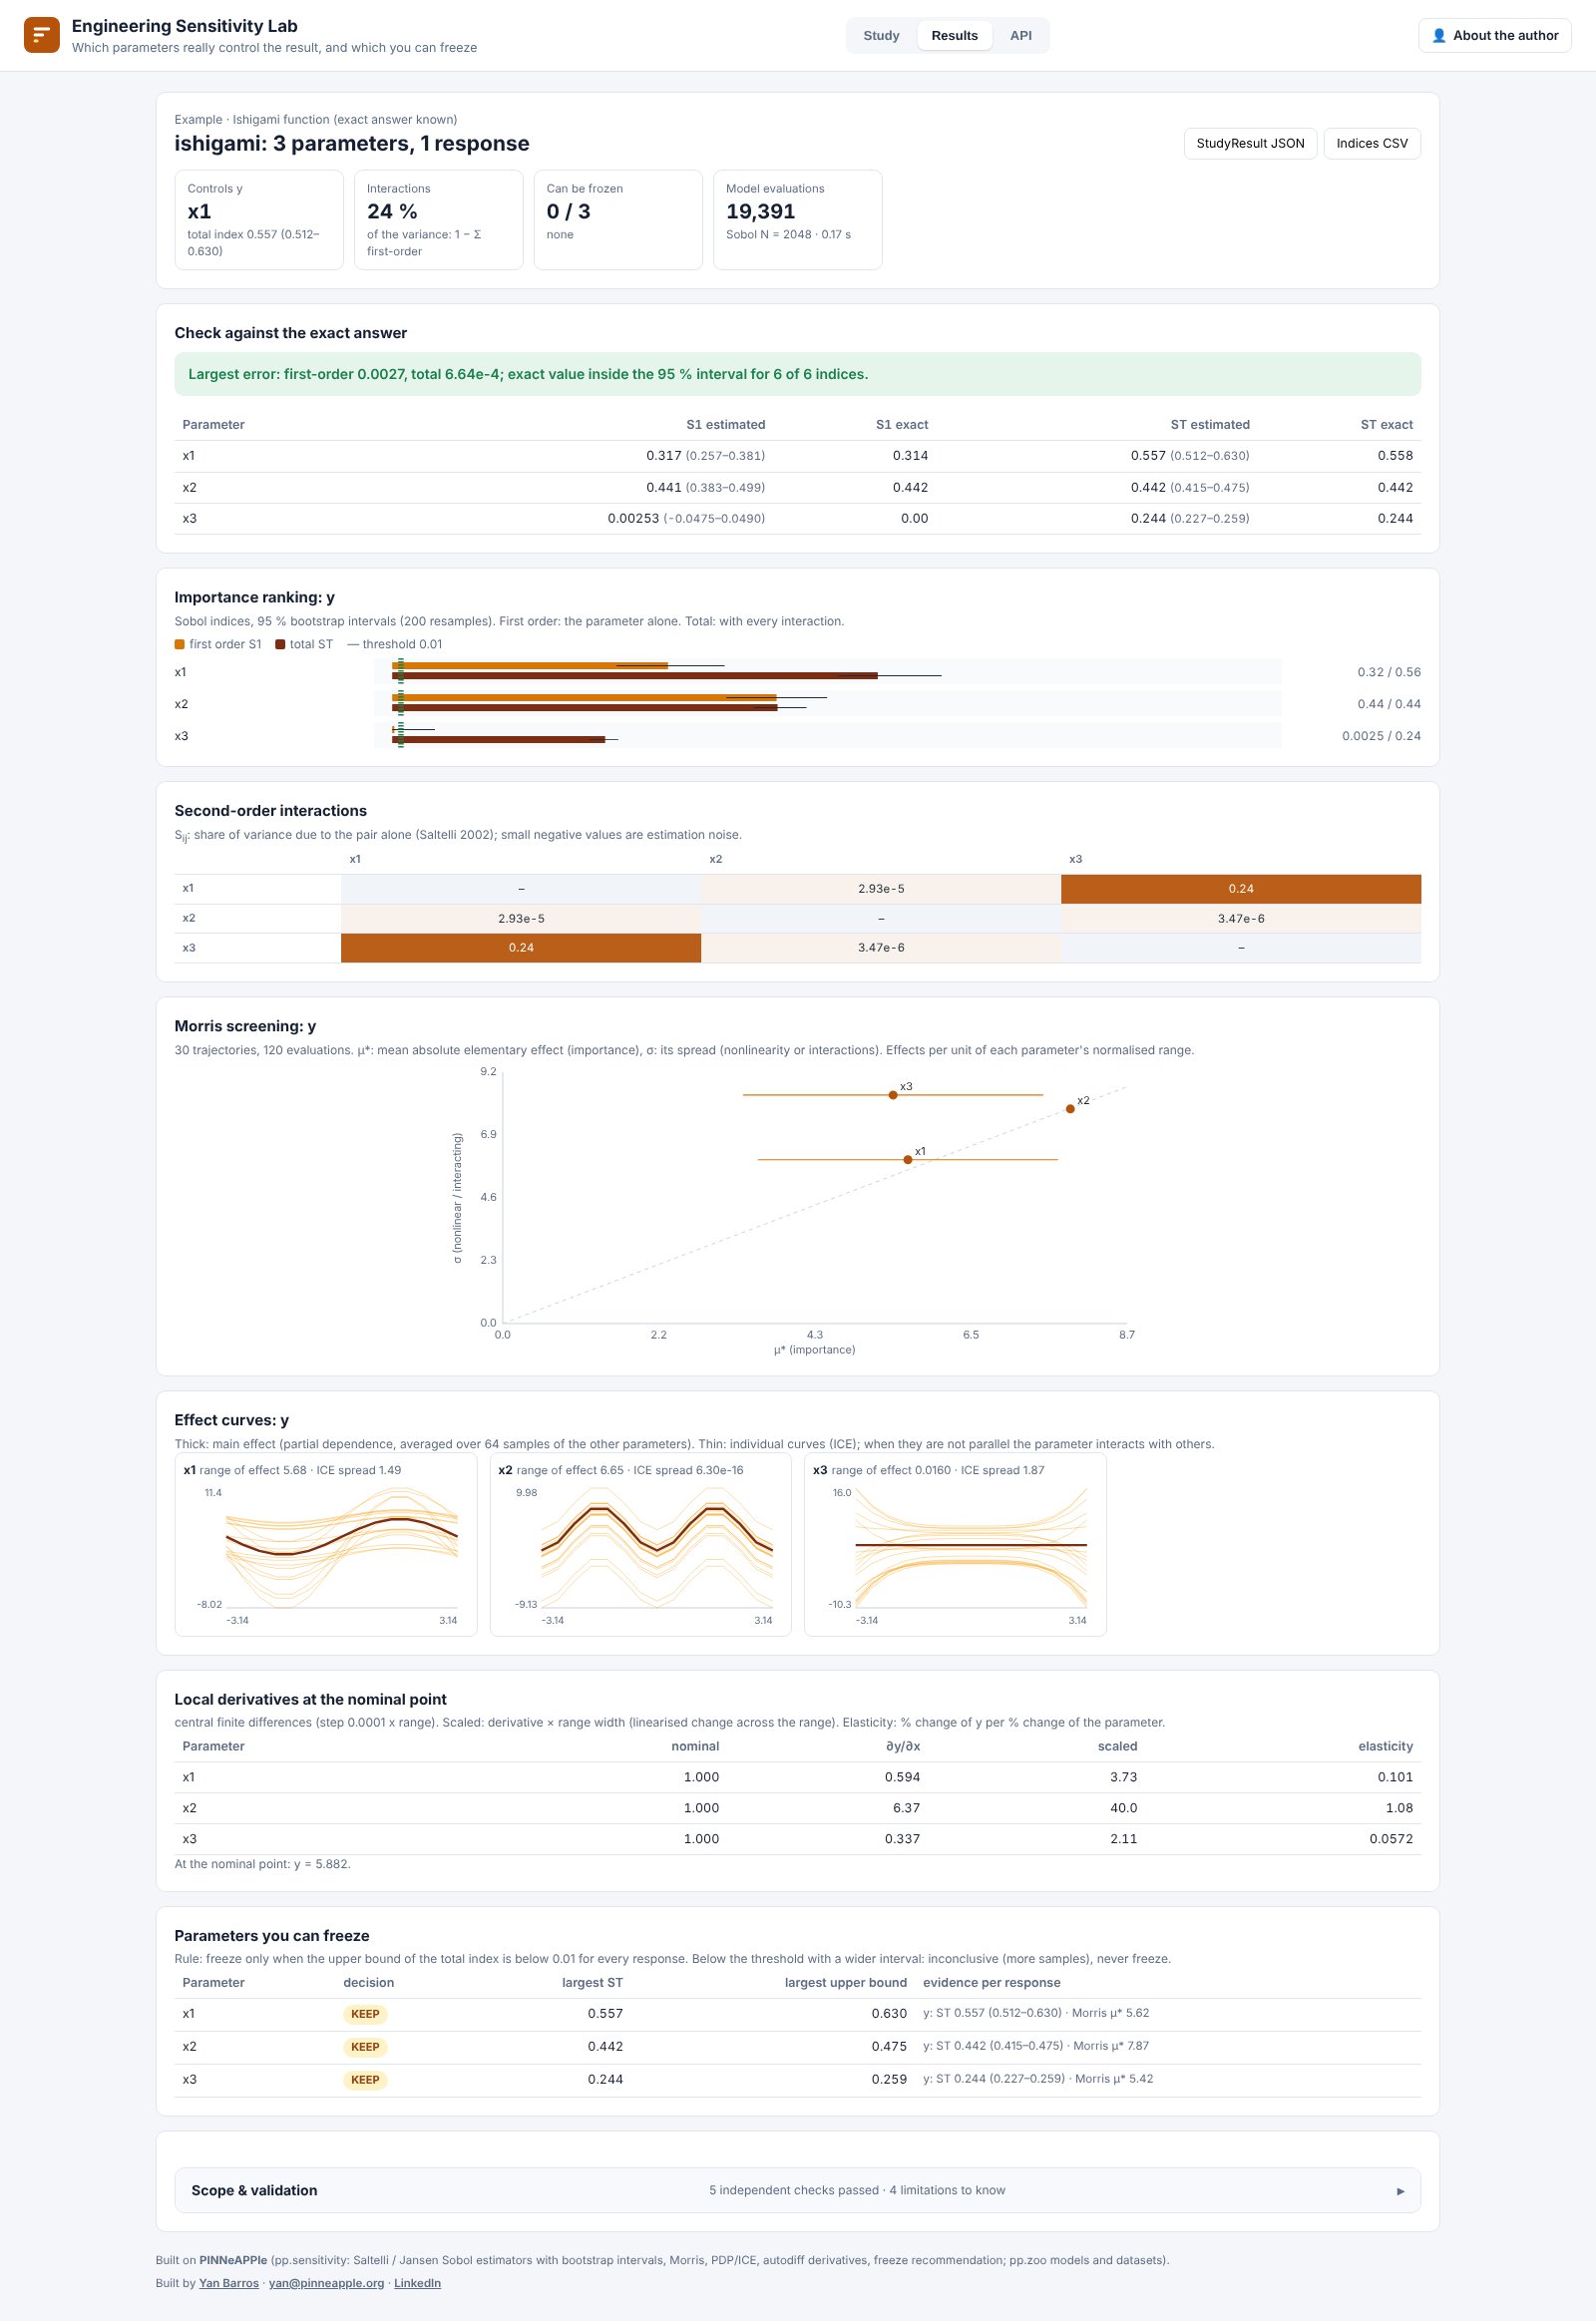
Task: Download the StudyResult JSON file
Action: (x=1250, y=143)
